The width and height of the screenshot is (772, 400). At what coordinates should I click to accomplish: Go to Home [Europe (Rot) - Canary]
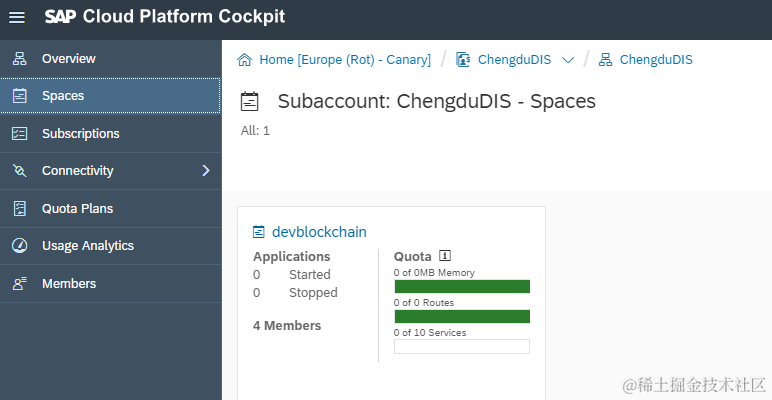(x=345, y=60)
